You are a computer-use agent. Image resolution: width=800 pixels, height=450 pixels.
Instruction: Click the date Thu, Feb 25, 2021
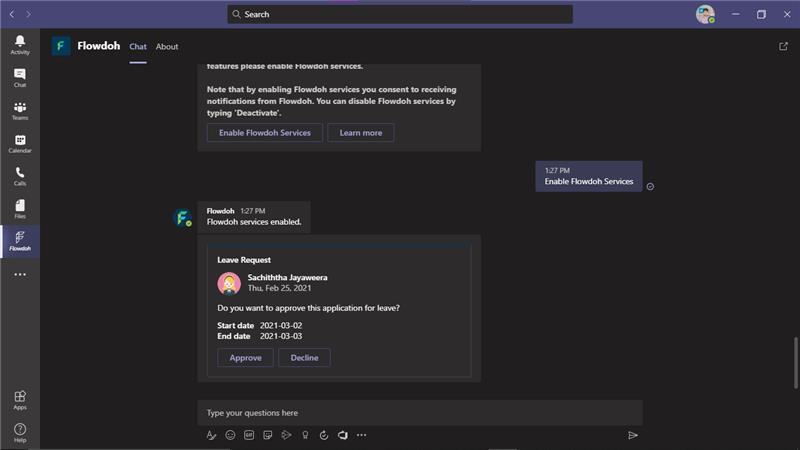[x=280, y=288]
